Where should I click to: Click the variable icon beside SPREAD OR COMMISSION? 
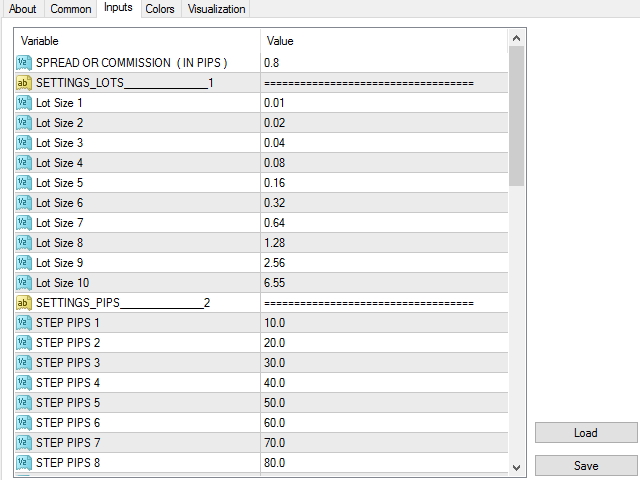pos(24,63)
